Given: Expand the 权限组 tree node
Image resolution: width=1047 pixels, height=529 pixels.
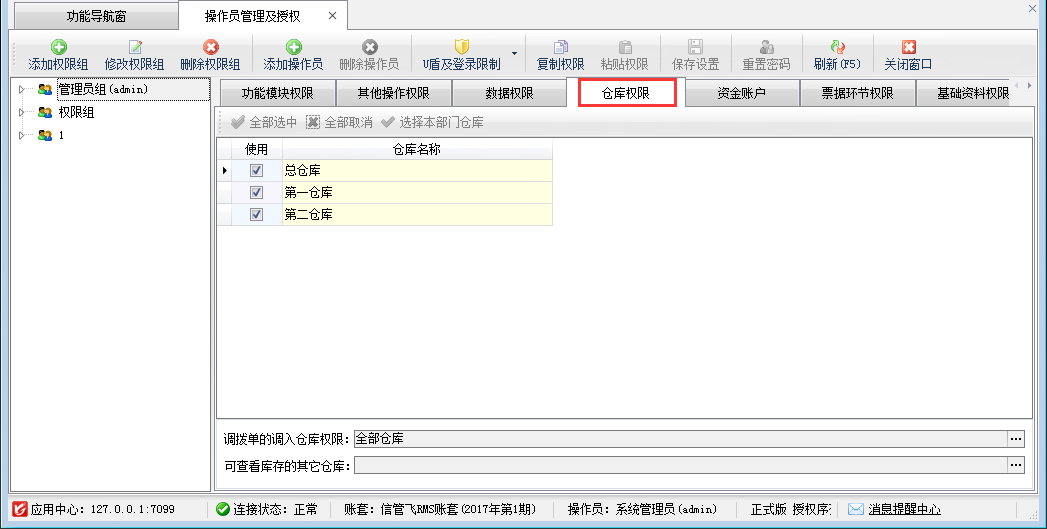Looking at the screenshot, I should [22, 113].
